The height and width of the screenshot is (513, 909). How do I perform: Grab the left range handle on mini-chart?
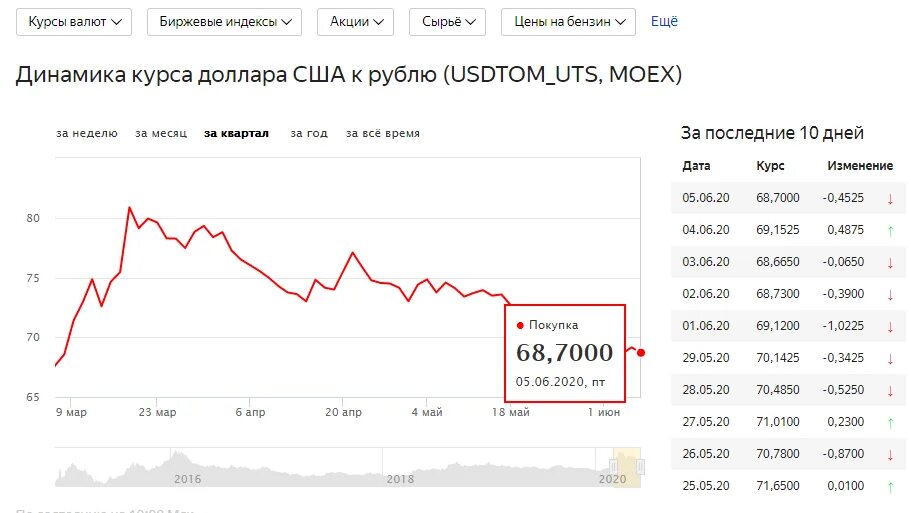point(613,466)
